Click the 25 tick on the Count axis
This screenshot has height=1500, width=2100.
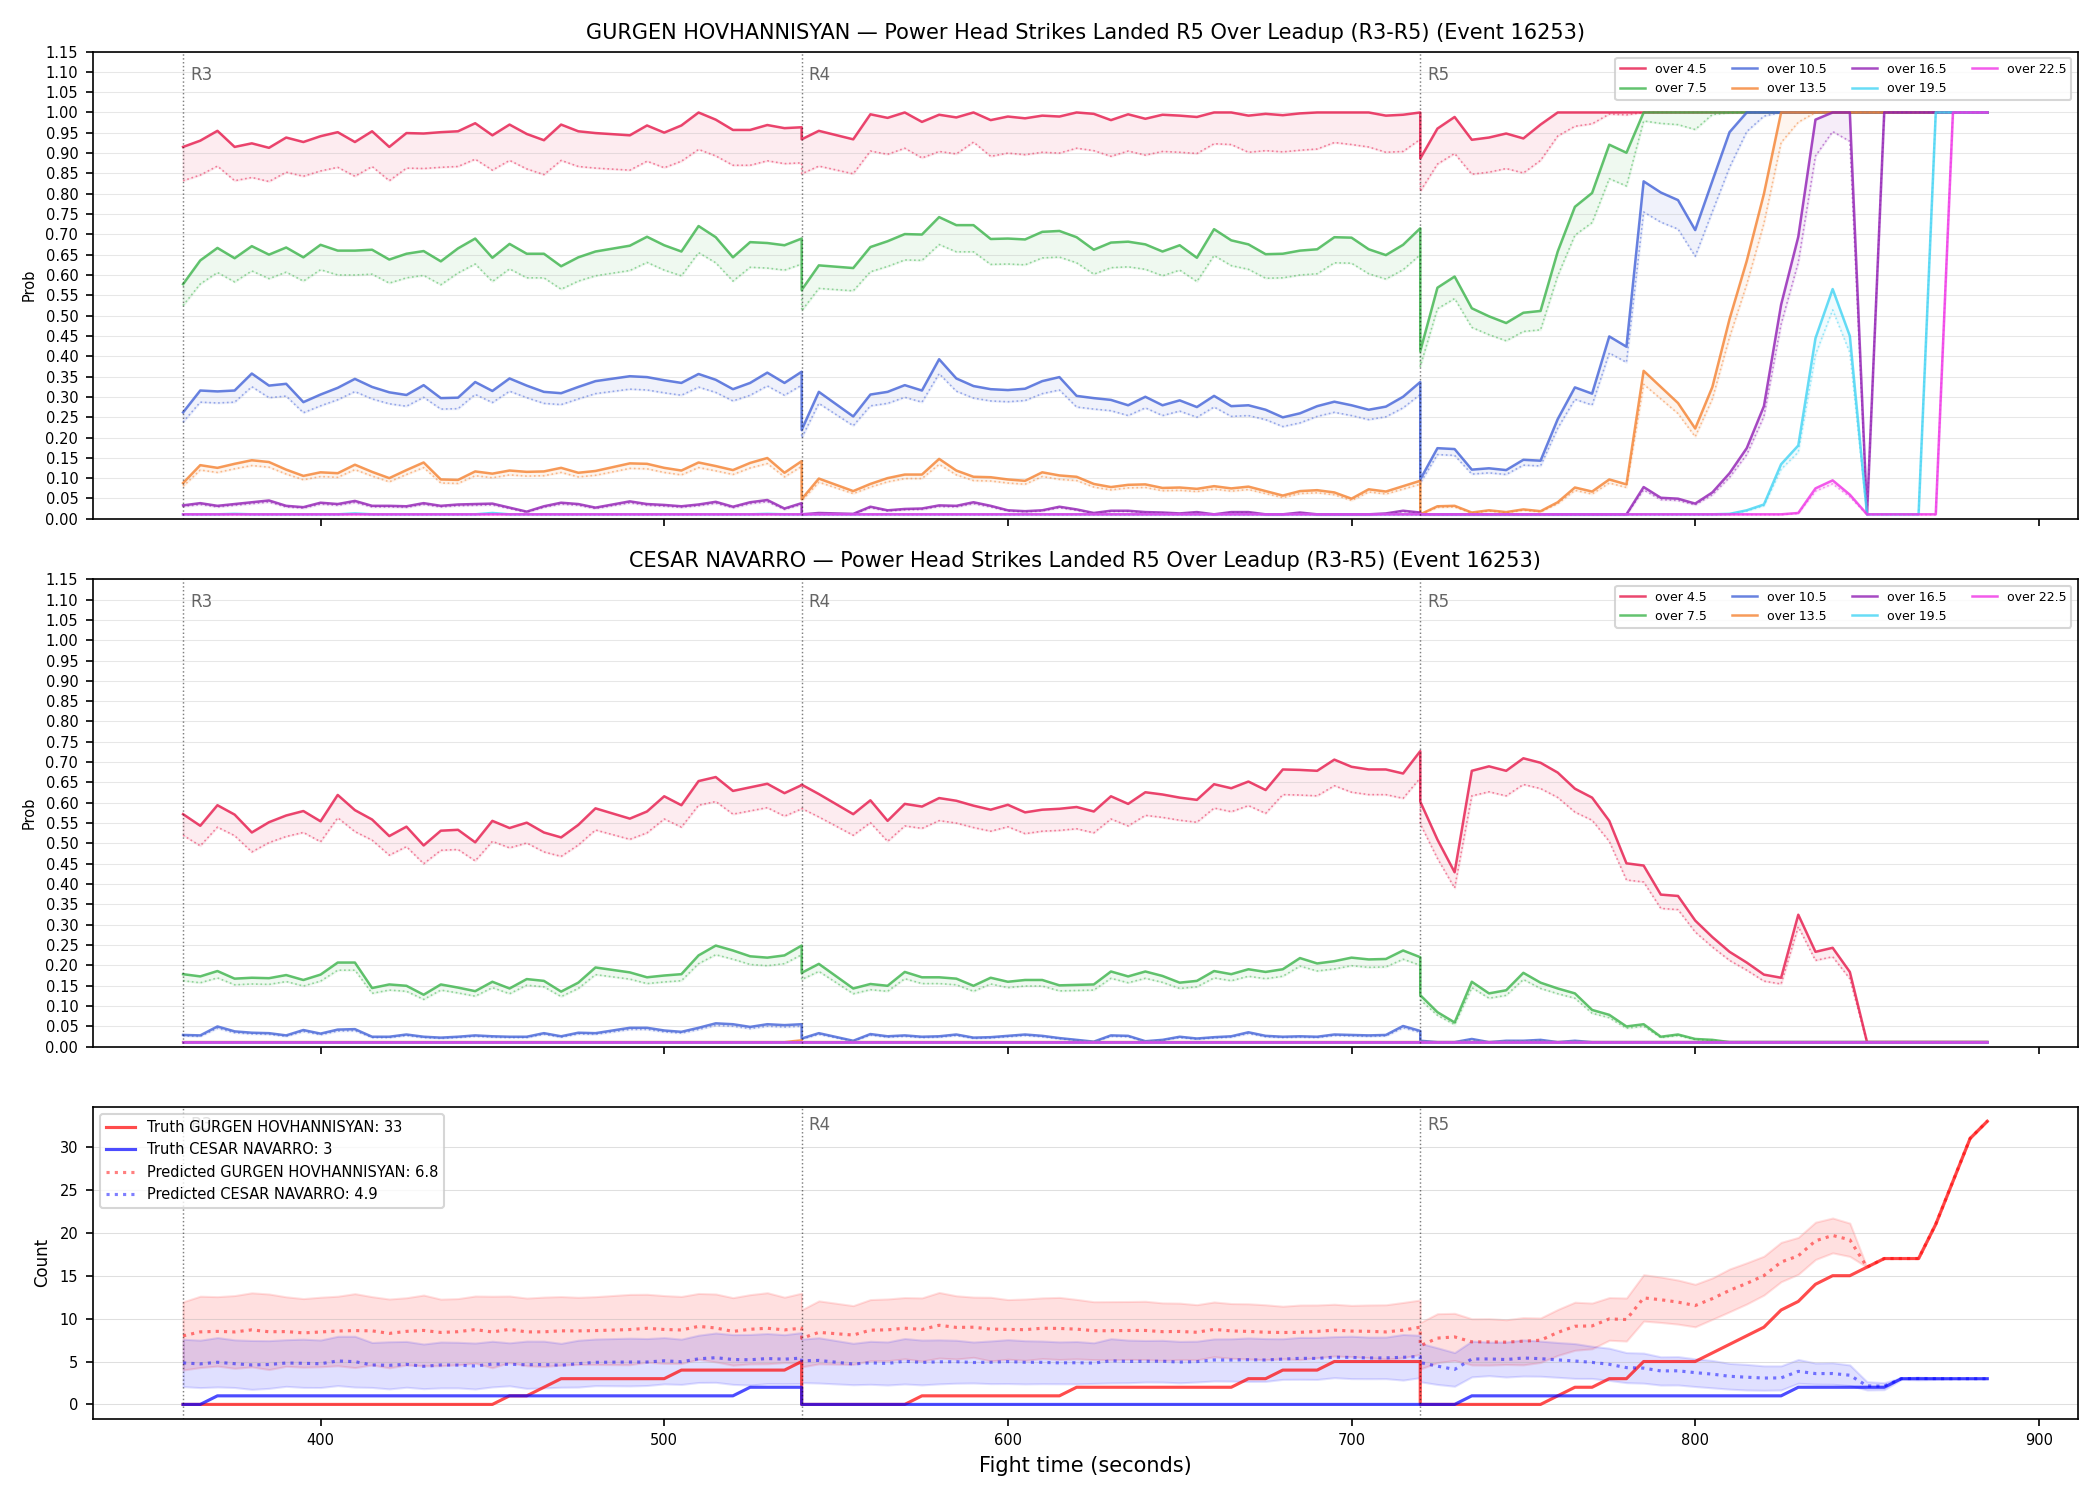click(x=68, y=1190)
